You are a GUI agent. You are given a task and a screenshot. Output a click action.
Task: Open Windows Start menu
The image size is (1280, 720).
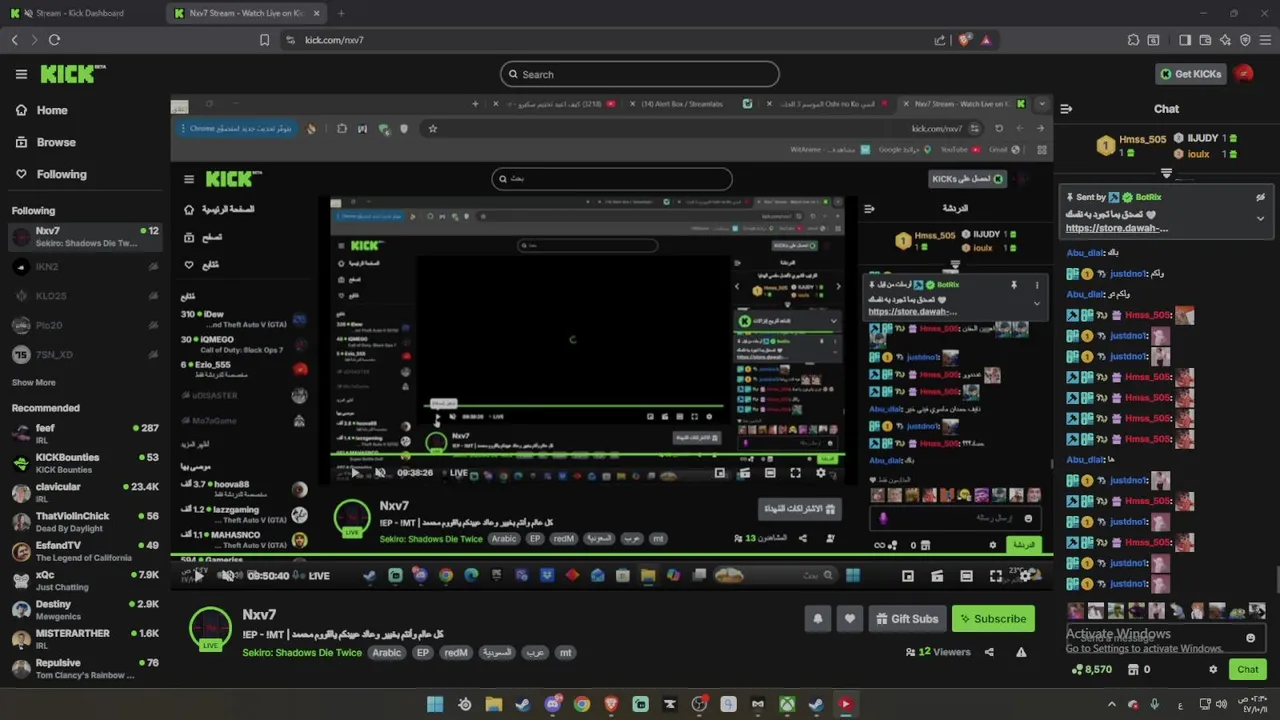click(435, 704)
